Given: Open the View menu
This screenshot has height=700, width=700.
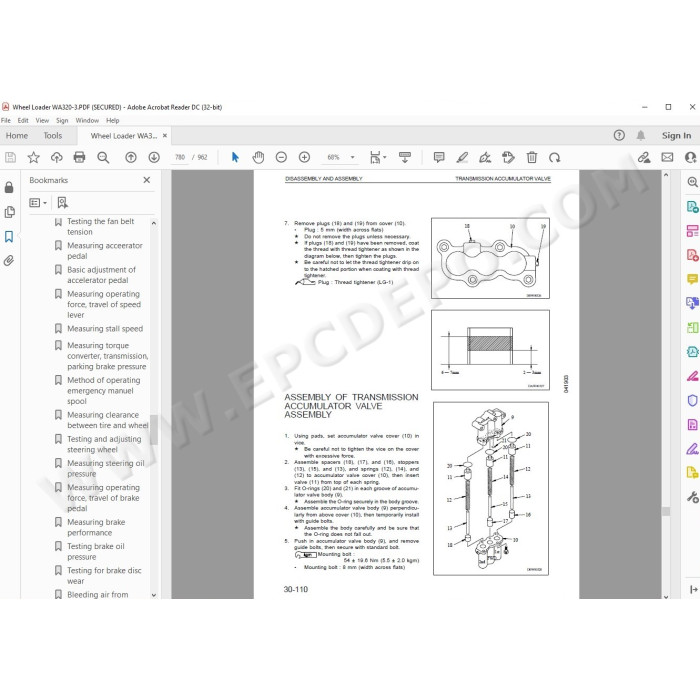Looking at the screenshot, I should point(42,121).
